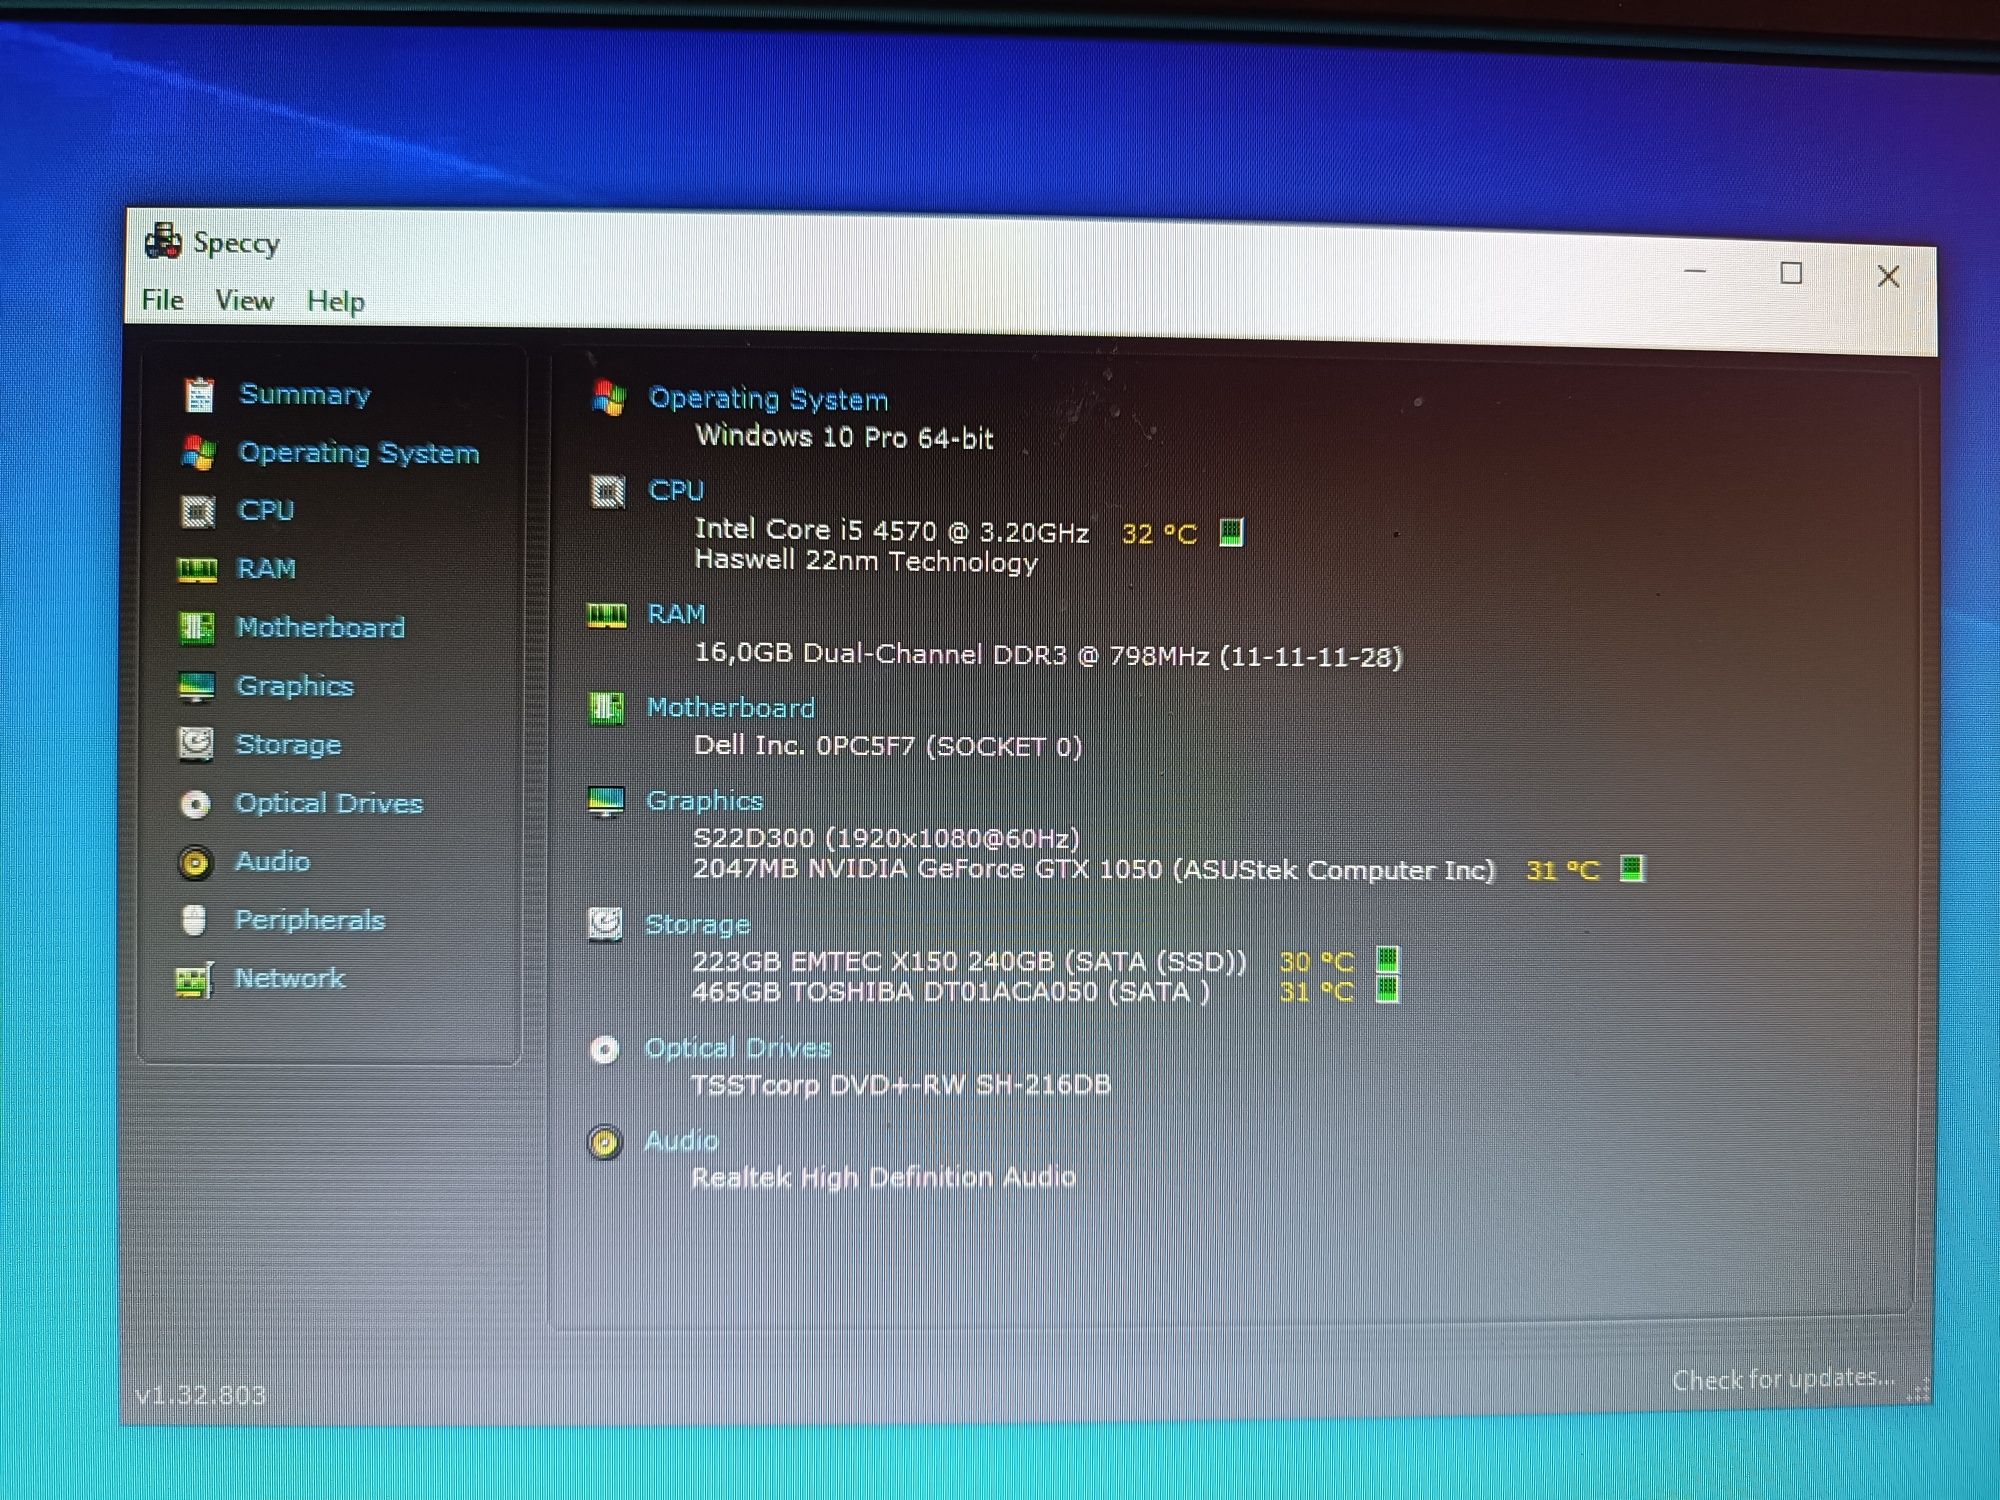
Task: Select Summary in the sidebar
Action: pos(305,394)
